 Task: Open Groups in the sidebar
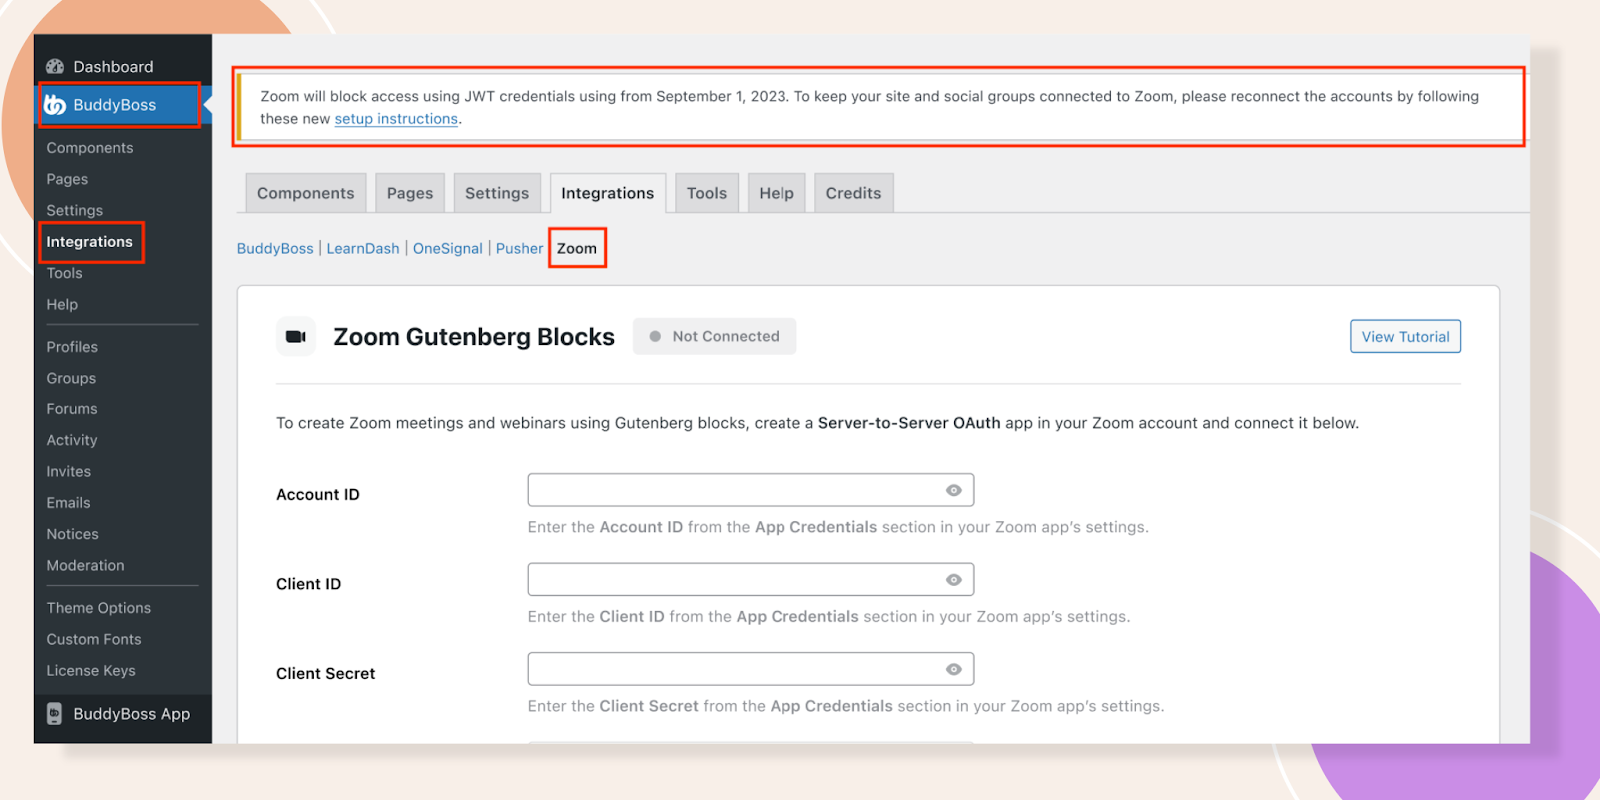[71, 378]
